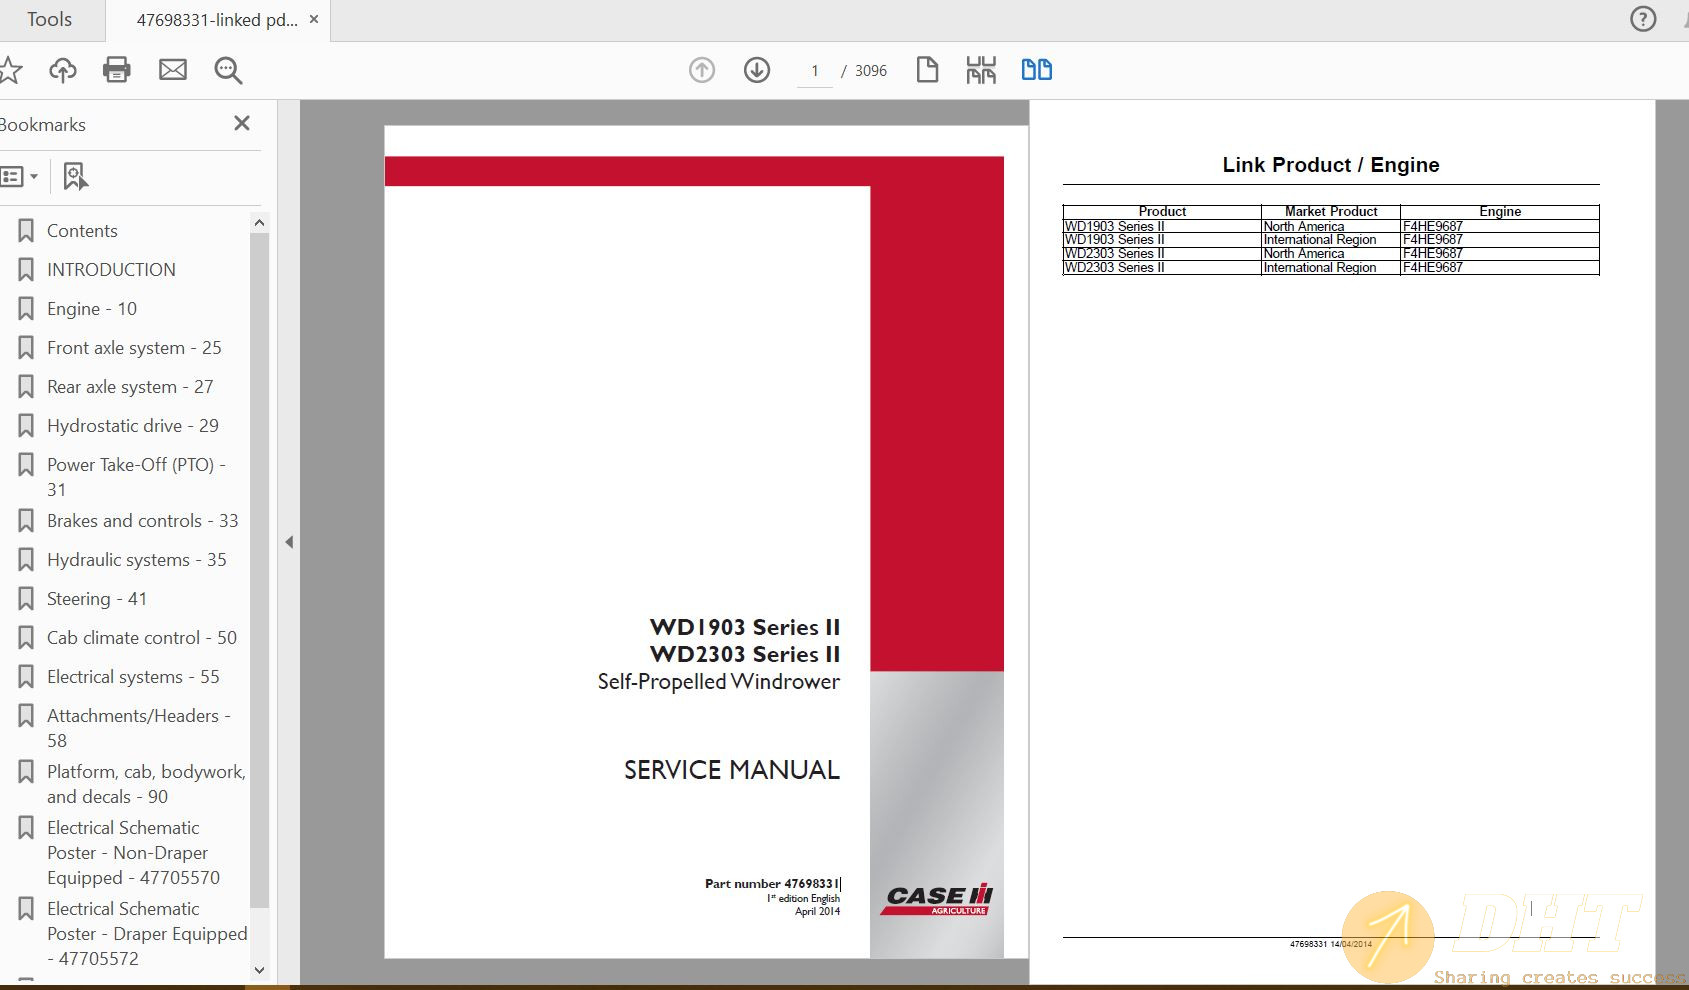The height and width of the screenshot is (990, 1689).
Task: Go to Attachments/Headers - 58 bookmark
Action: [139, 728]
